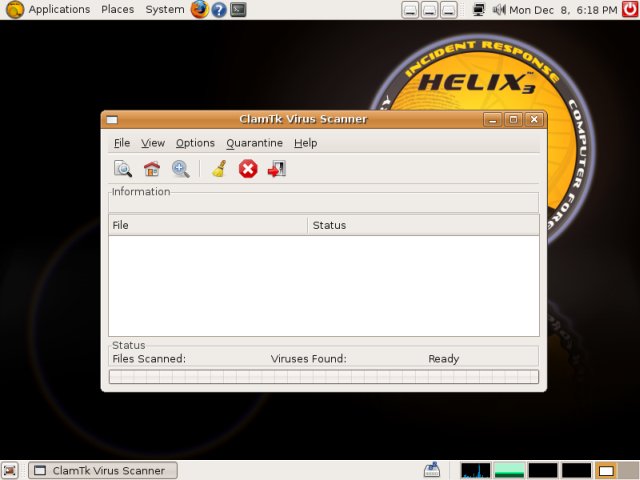640x480 pixels.
Task: Click the red power button icon
Action: (630, 9)
